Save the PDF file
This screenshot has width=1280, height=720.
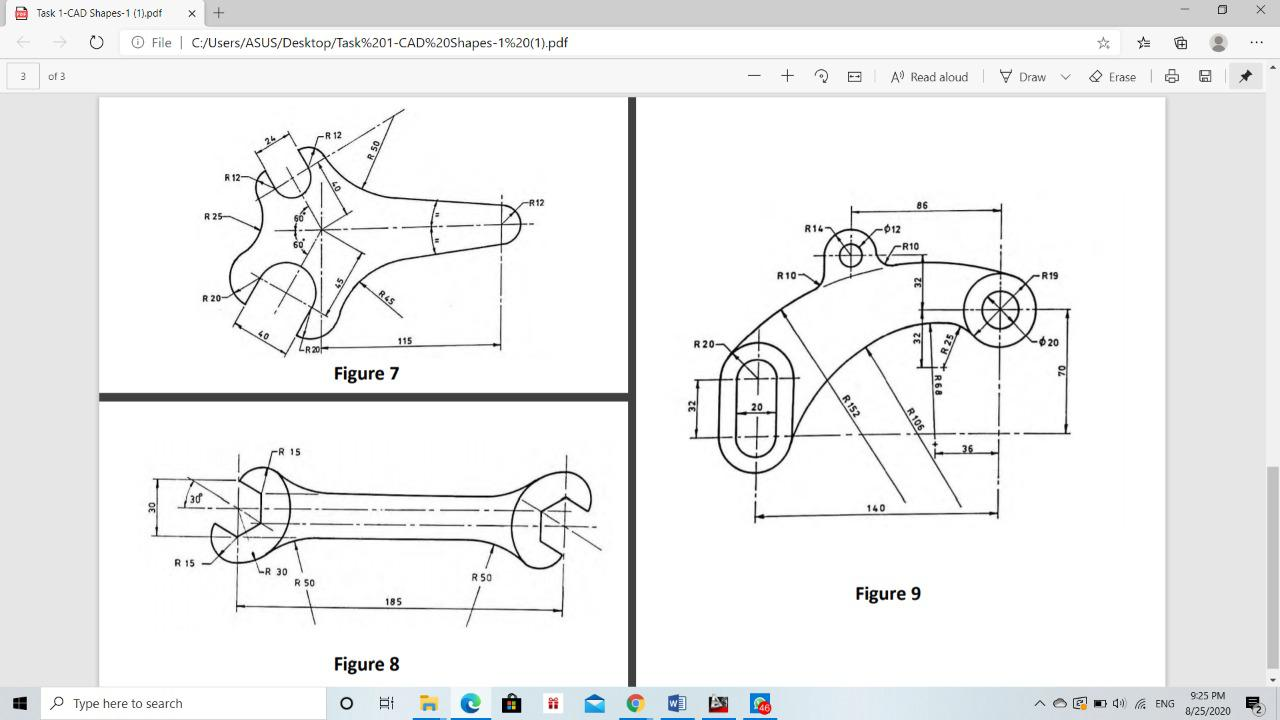click(1204, 76)
